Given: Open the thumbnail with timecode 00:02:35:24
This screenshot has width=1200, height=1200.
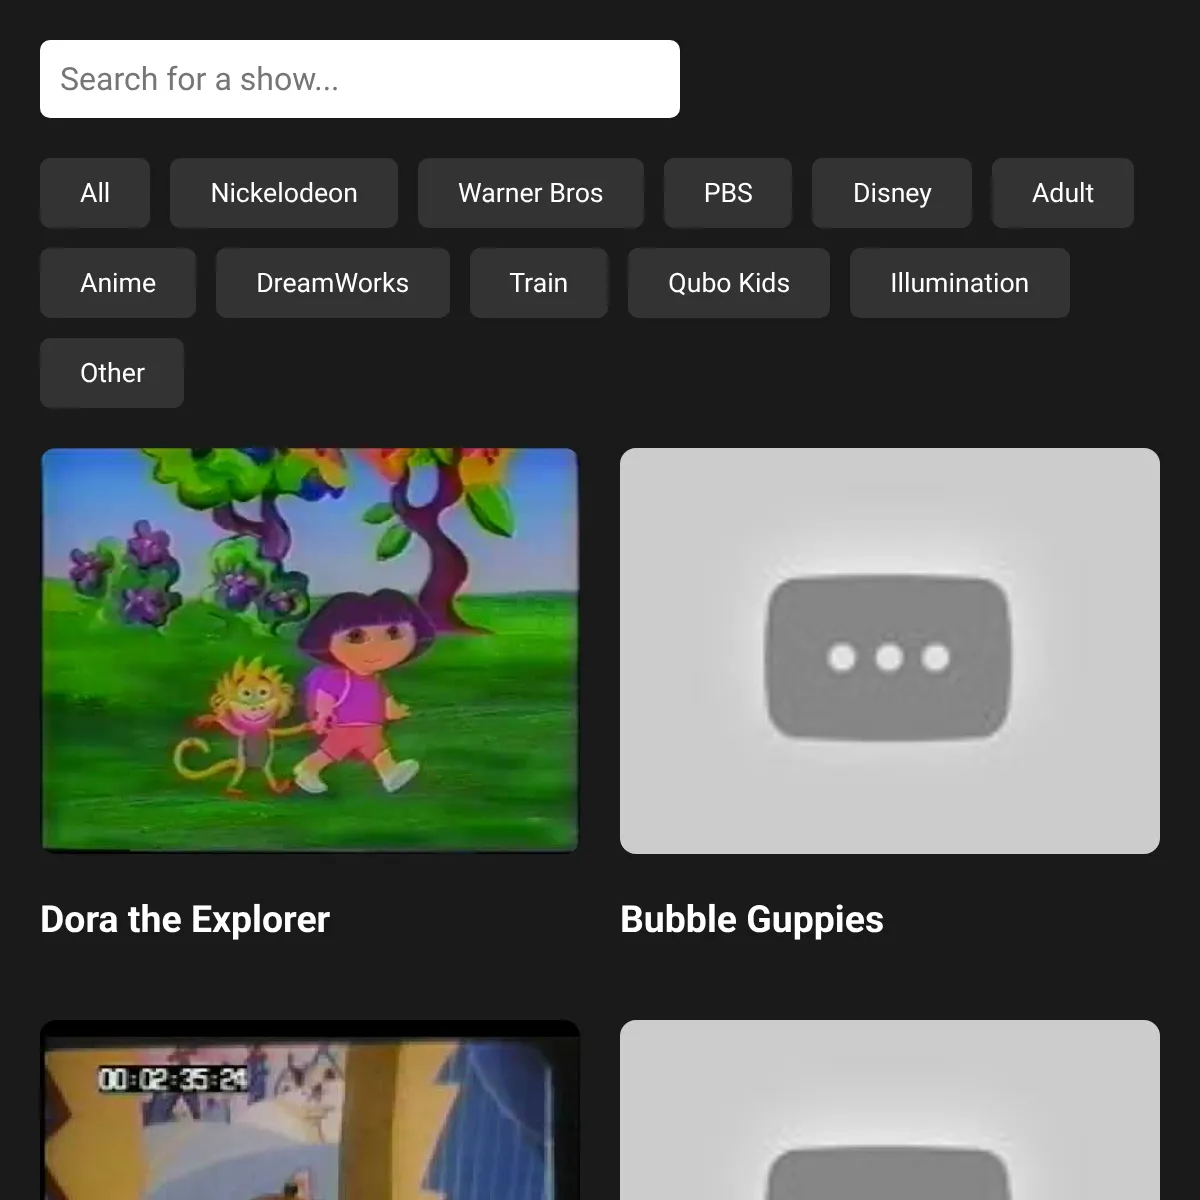Looking at the screenshot, I should (x=310, y=1110).
